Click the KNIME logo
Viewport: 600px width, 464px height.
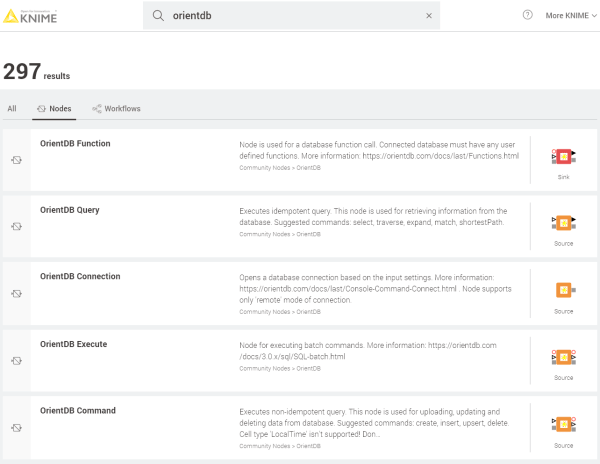(30, 16)
